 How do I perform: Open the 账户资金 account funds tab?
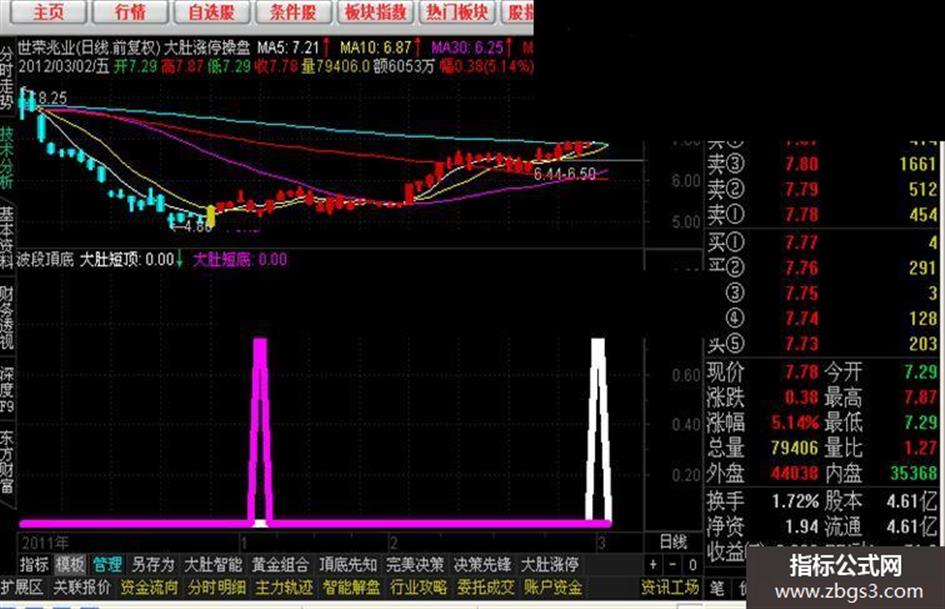(553, 587)
